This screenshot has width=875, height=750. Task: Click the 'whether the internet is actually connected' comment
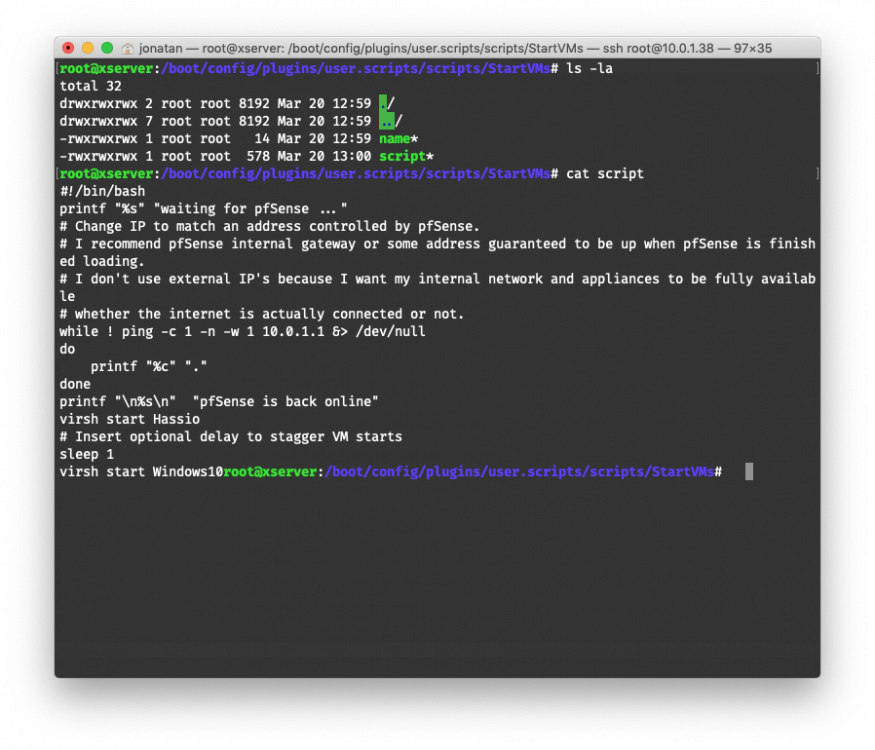pos(262,314)
